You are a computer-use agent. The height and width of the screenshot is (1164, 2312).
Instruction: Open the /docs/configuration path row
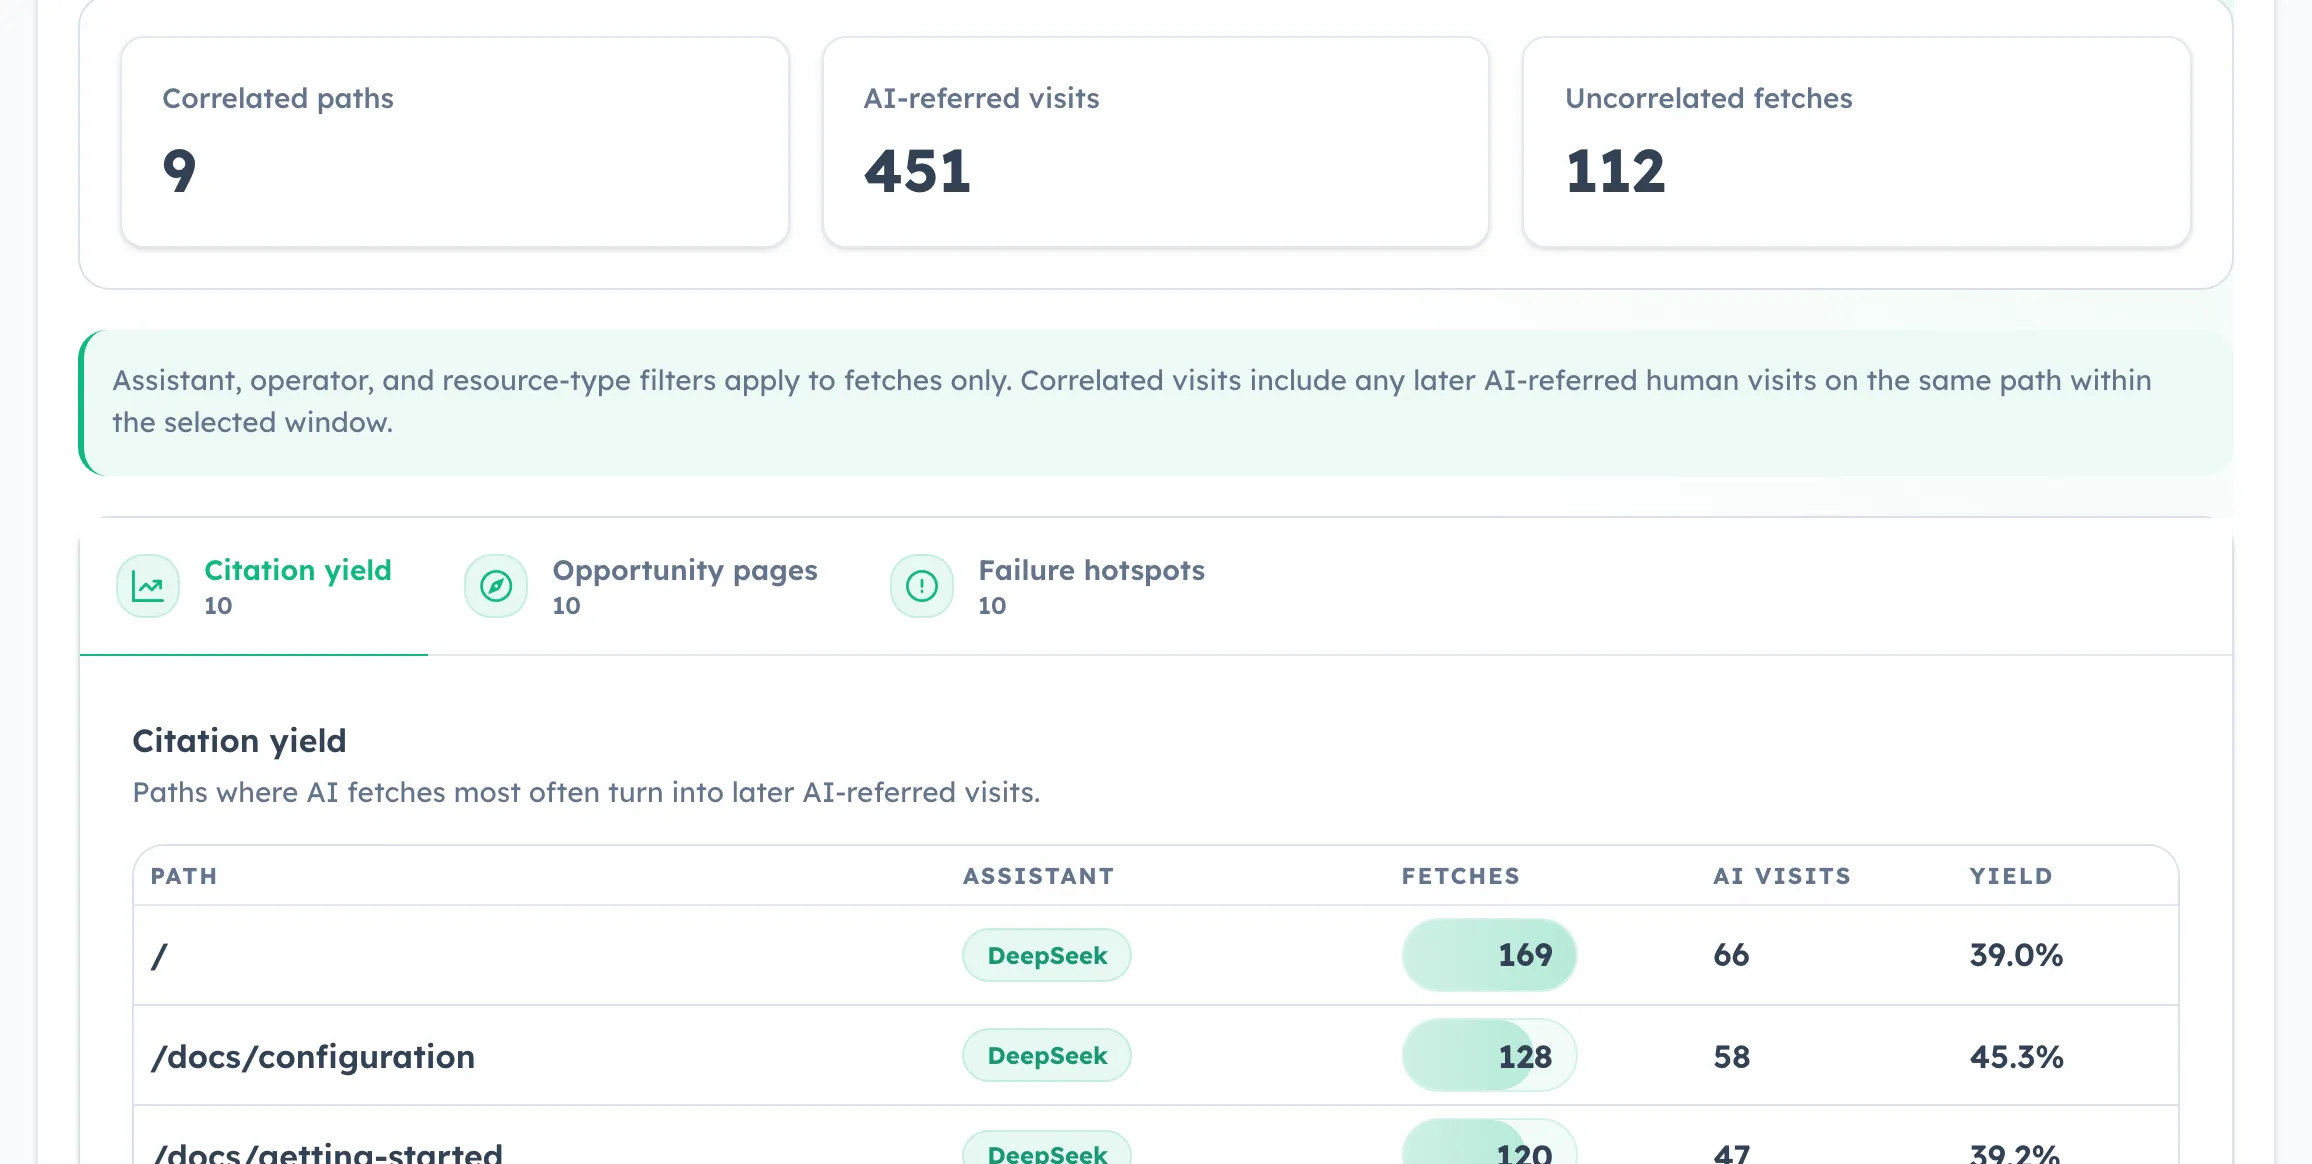314,1055
